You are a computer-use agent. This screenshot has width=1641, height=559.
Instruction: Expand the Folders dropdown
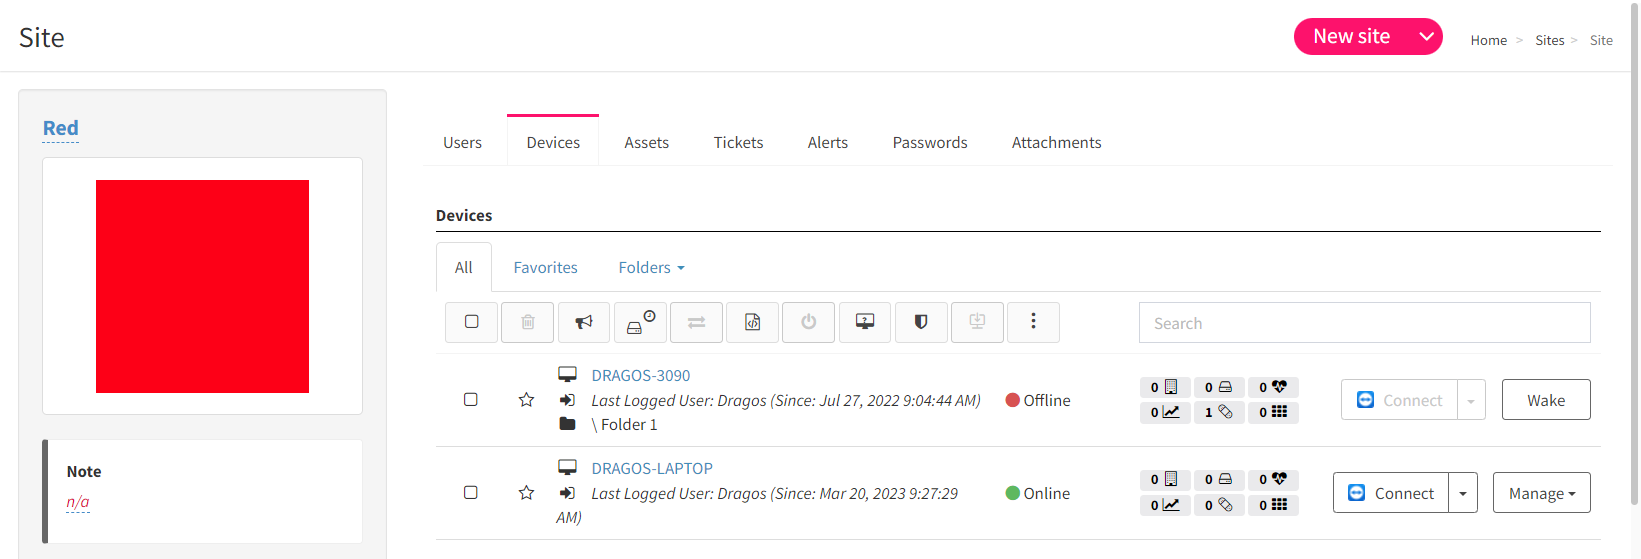(x=651, y=267)
